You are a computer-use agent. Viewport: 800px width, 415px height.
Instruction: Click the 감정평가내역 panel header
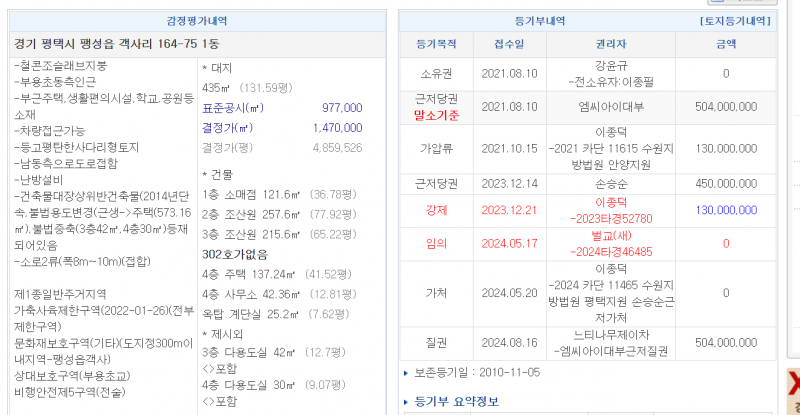click(x=197, y=20)
